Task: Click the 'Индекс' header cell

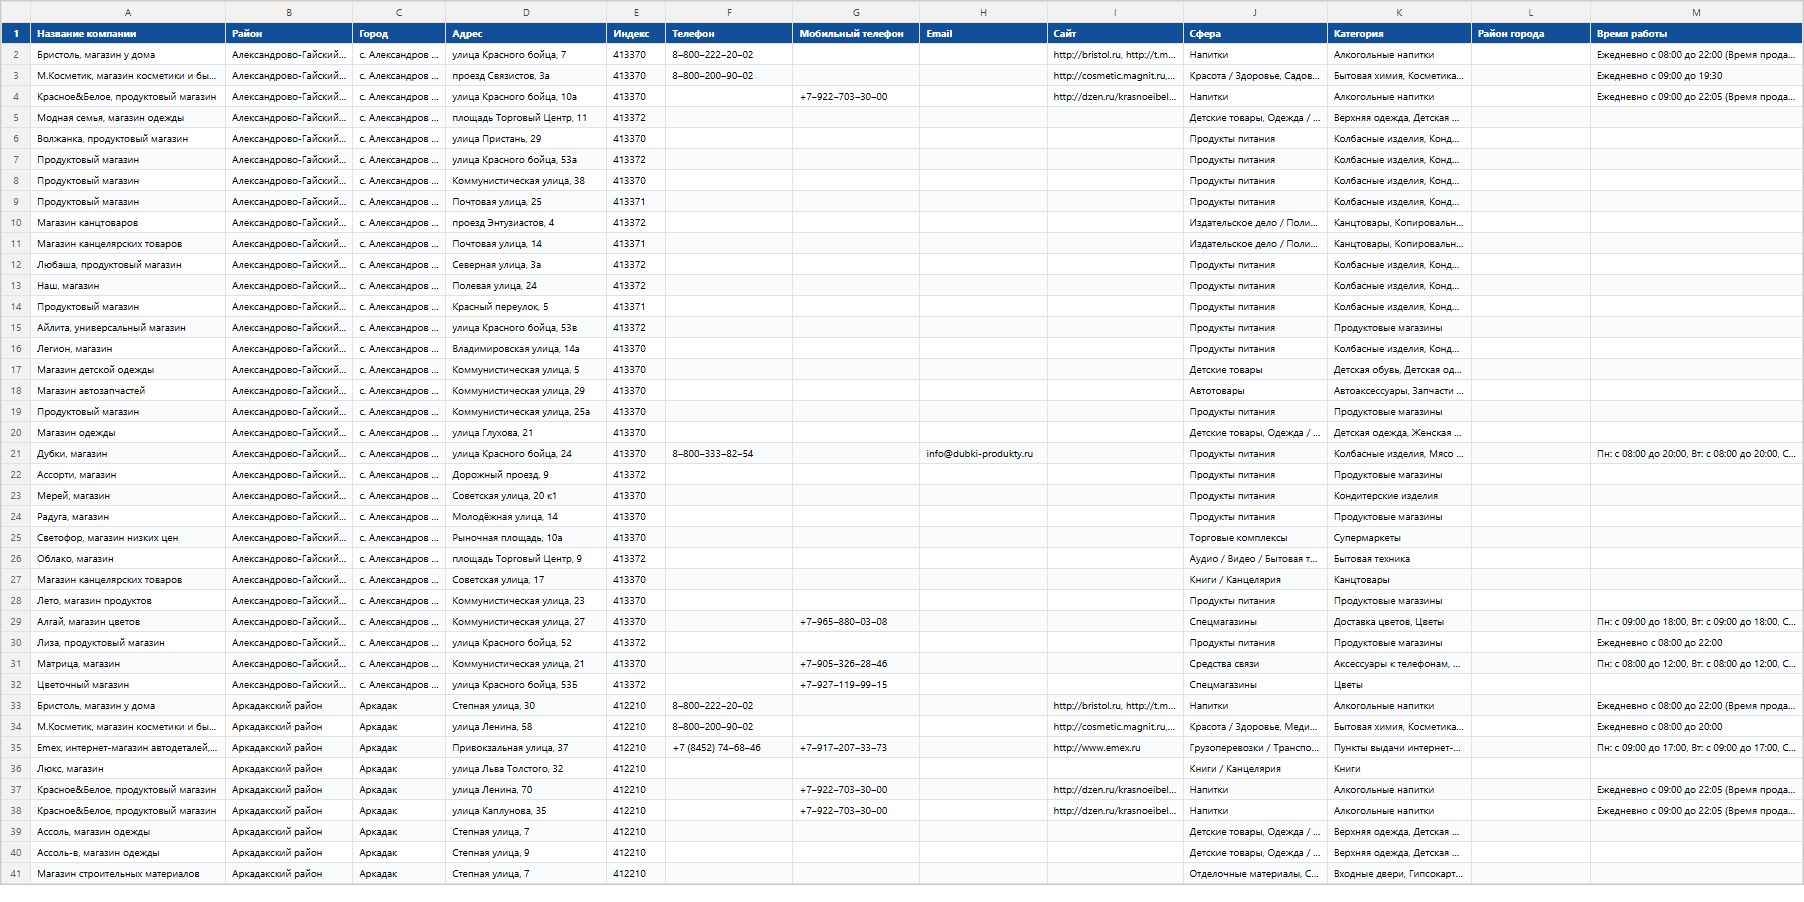Action: 636,34
